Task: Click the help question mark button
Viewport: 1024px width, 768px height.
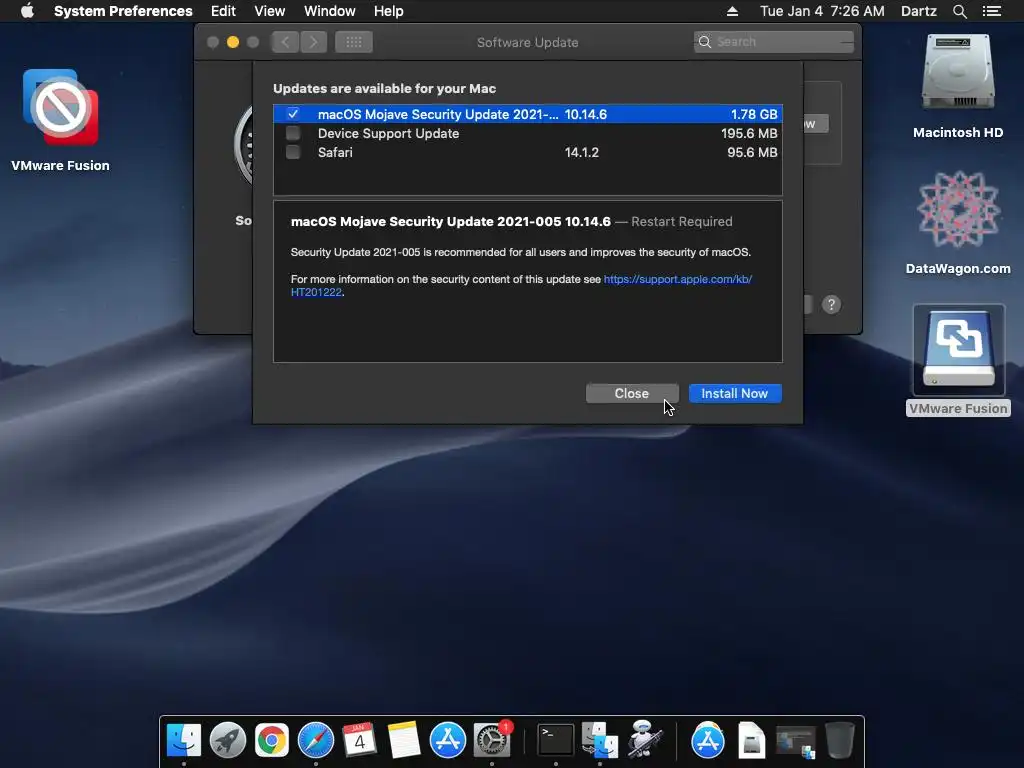Action: click(x=831, y=304)
